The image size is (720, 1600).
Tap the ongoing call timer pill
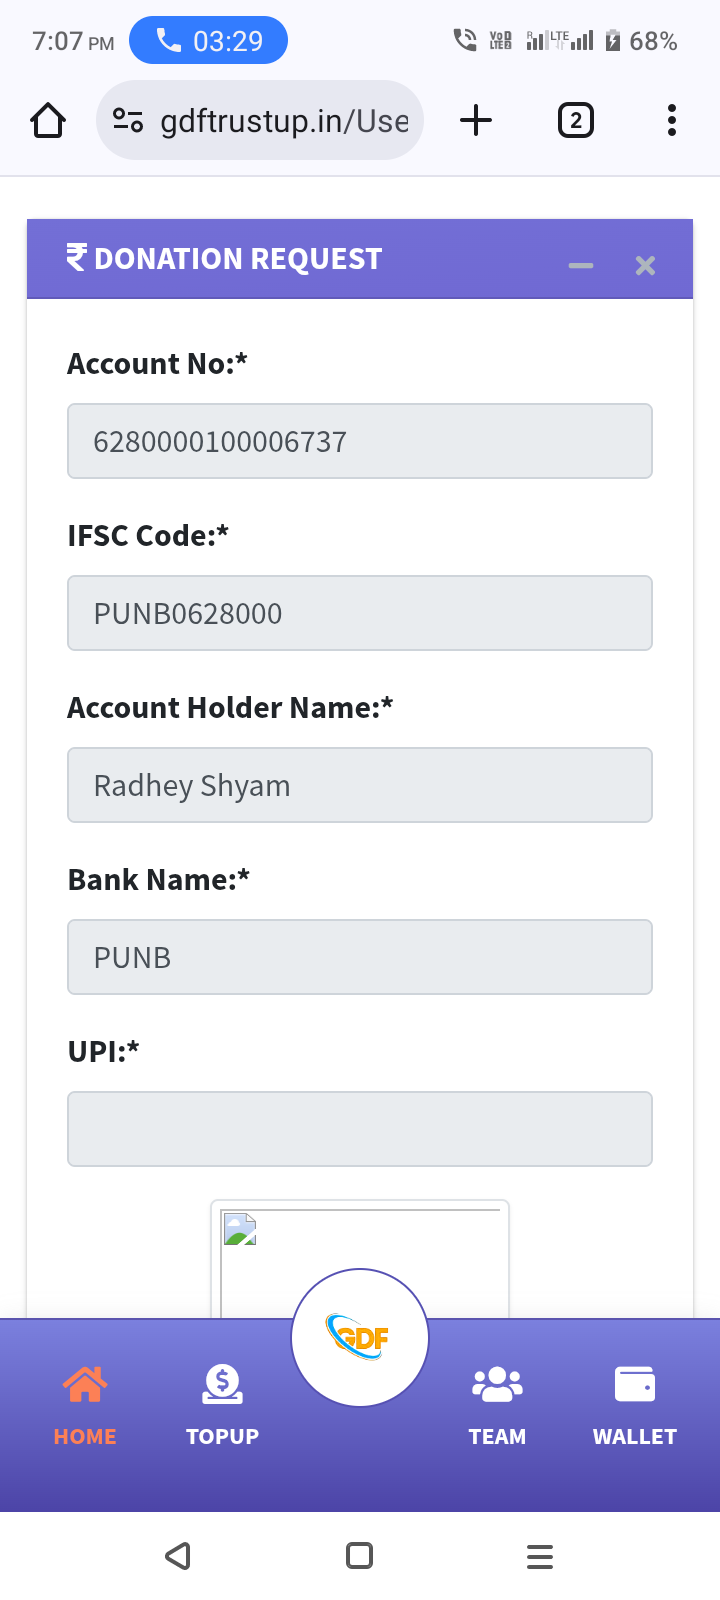tap(208, 41)
